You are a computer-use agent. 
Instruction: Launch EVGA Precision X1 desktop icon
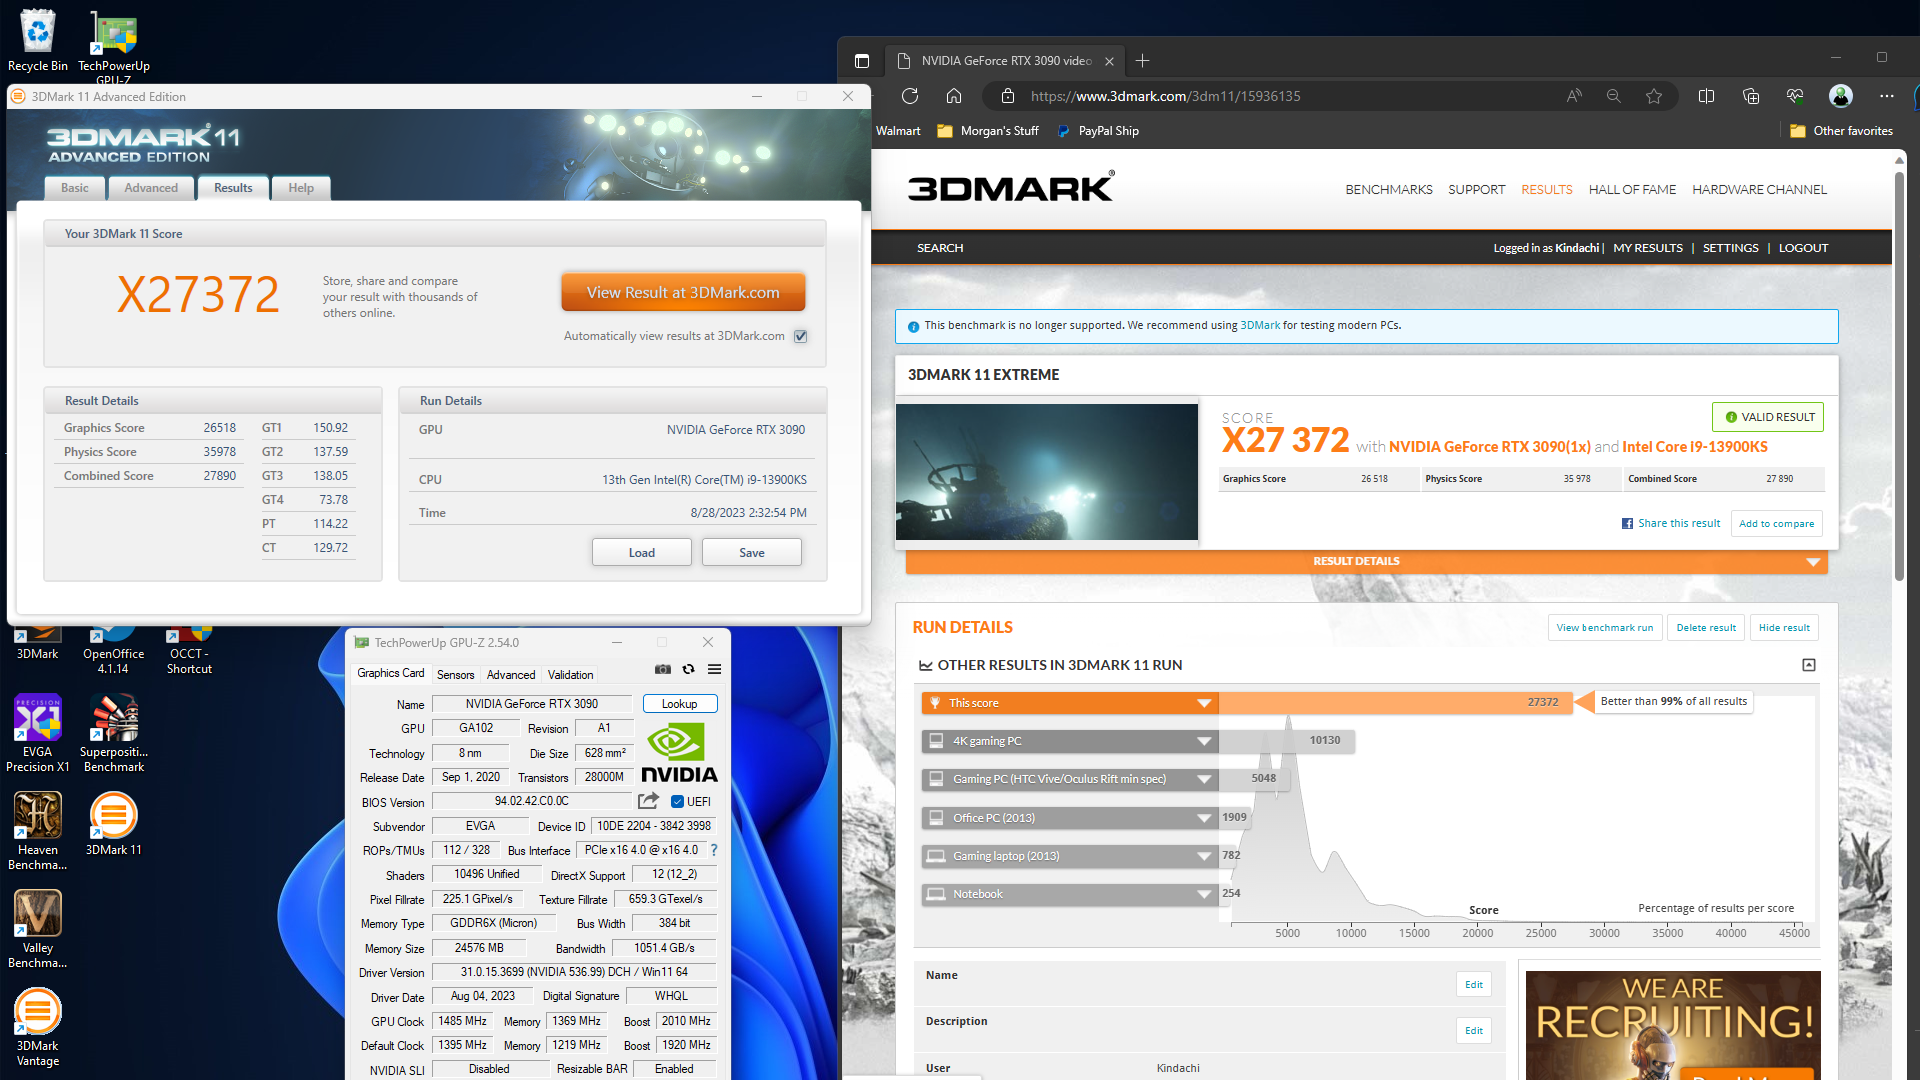pyautogui.click(x=38, y=733)
